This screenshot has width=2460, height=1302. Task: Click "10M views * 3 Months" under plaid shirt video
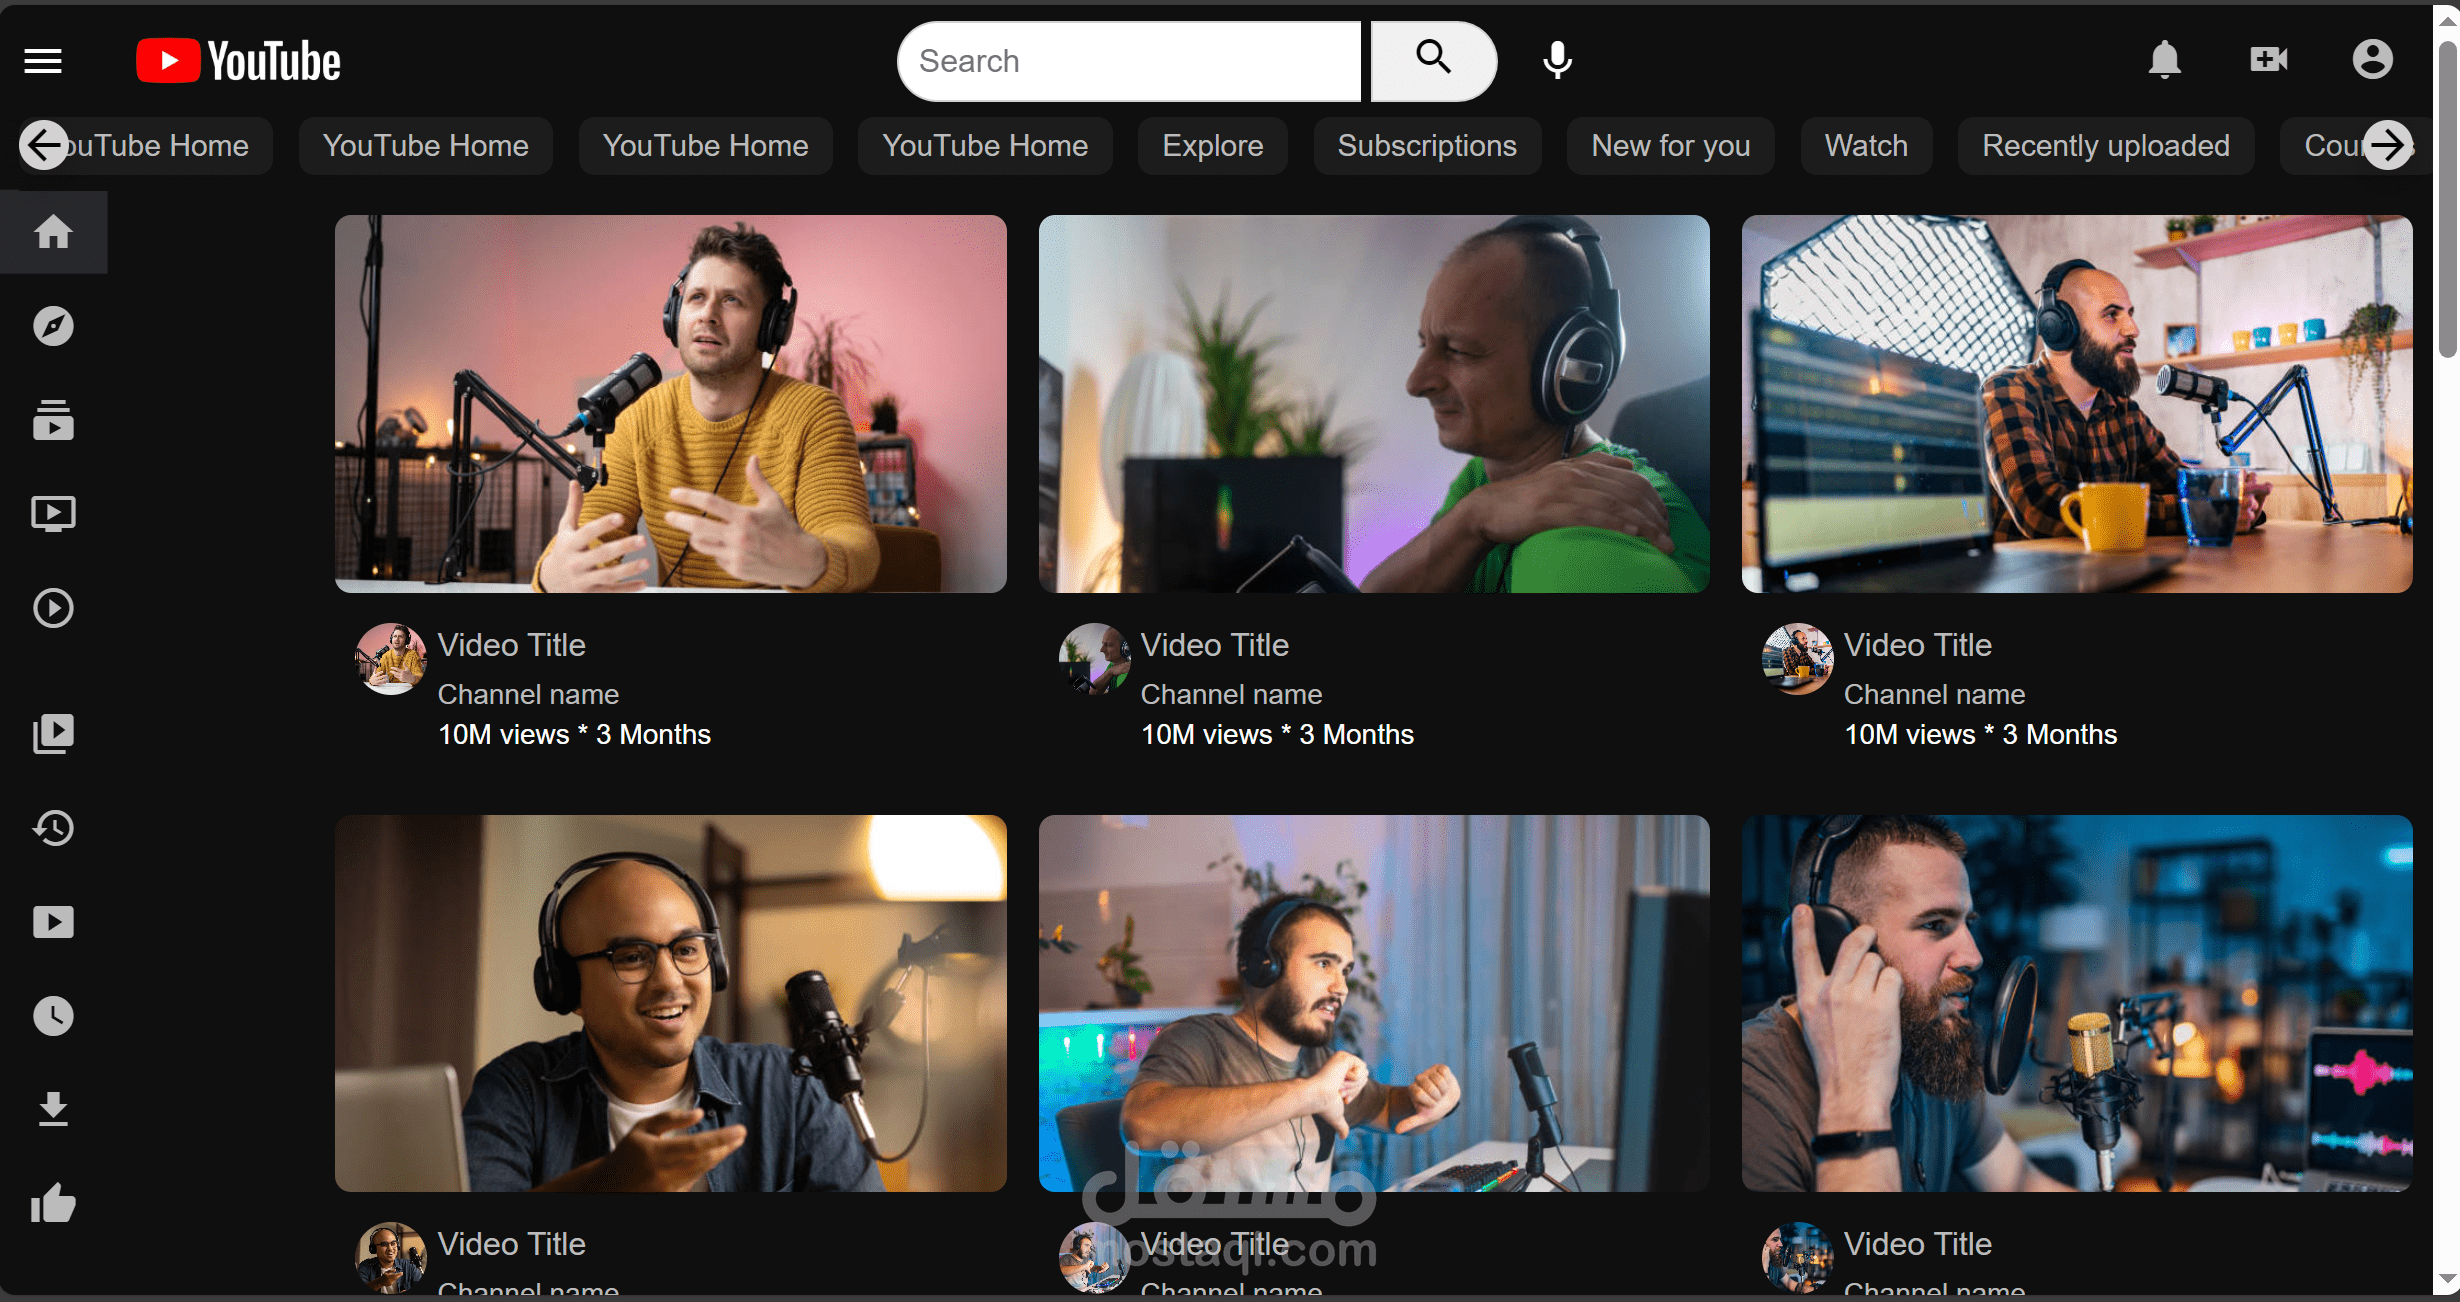pyautogui.click(x=1981, y=735)
